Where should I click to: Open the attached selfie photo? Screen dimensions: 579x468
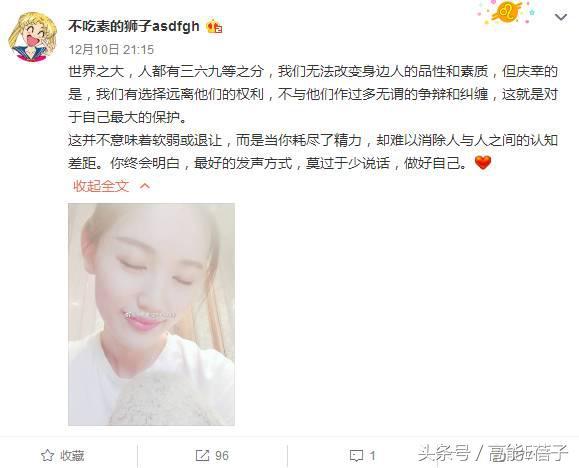[x=151, y=314]
